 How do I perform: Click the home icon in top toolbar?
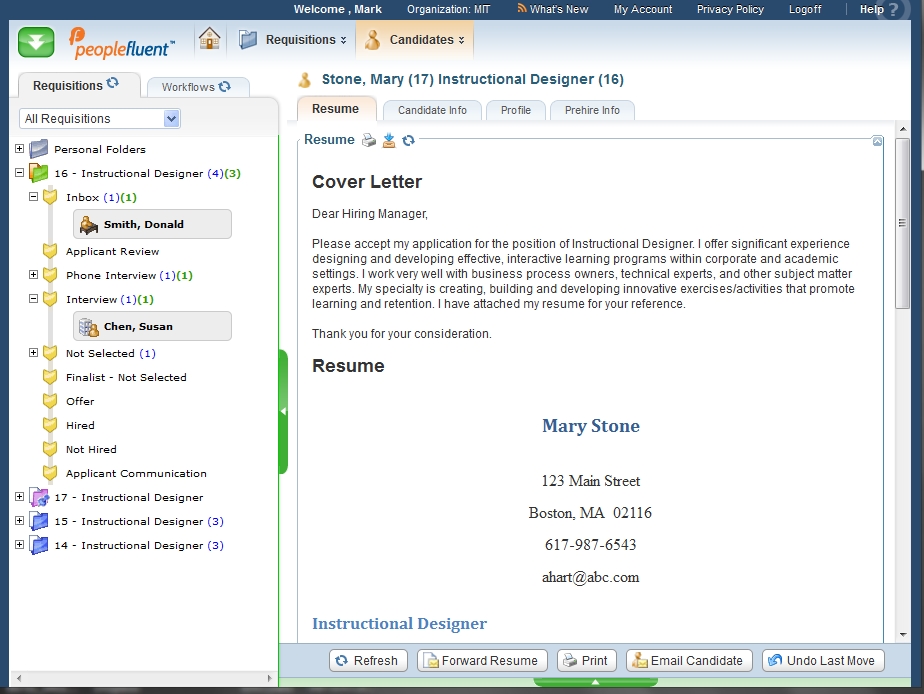[209, 40]
